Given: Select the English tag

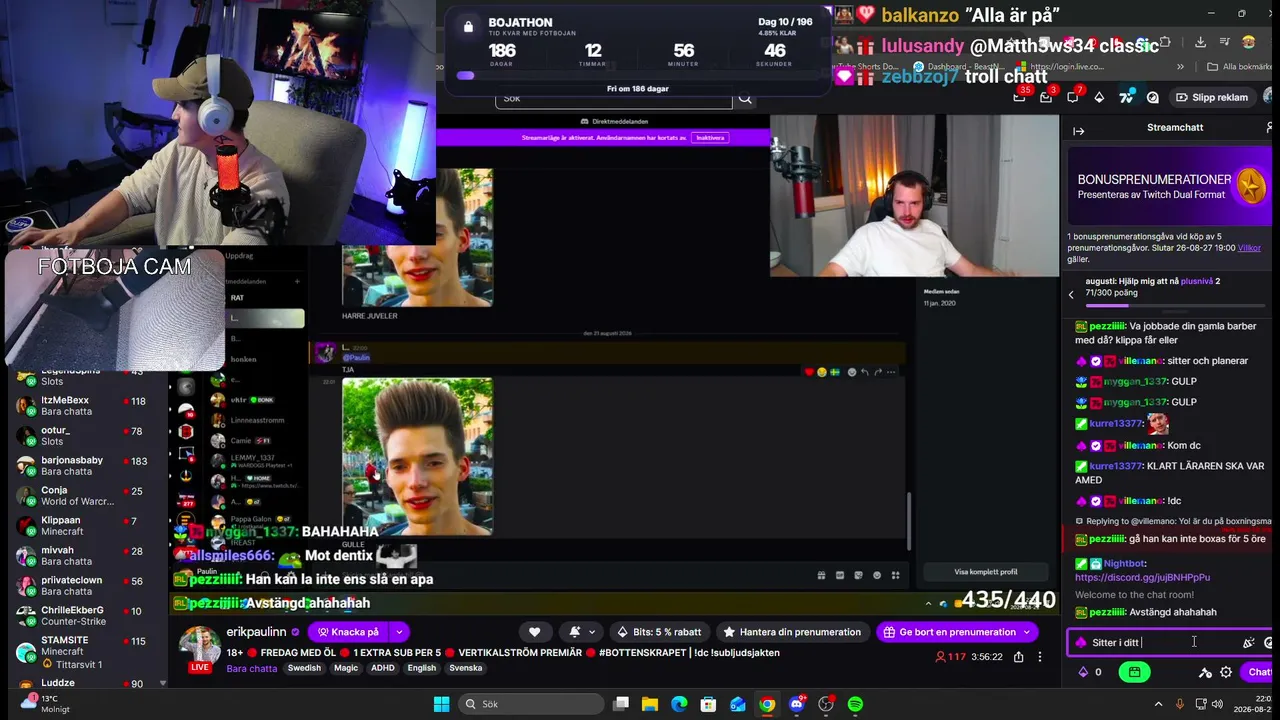Looking at the screenshot, I should point(422,668).
